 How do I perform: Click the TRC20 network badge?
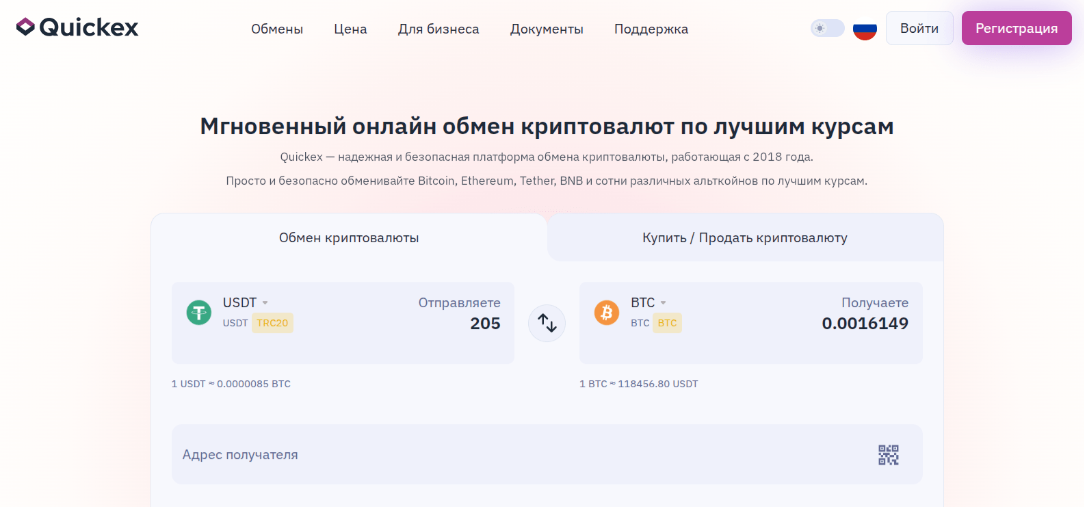pos(272,322)
